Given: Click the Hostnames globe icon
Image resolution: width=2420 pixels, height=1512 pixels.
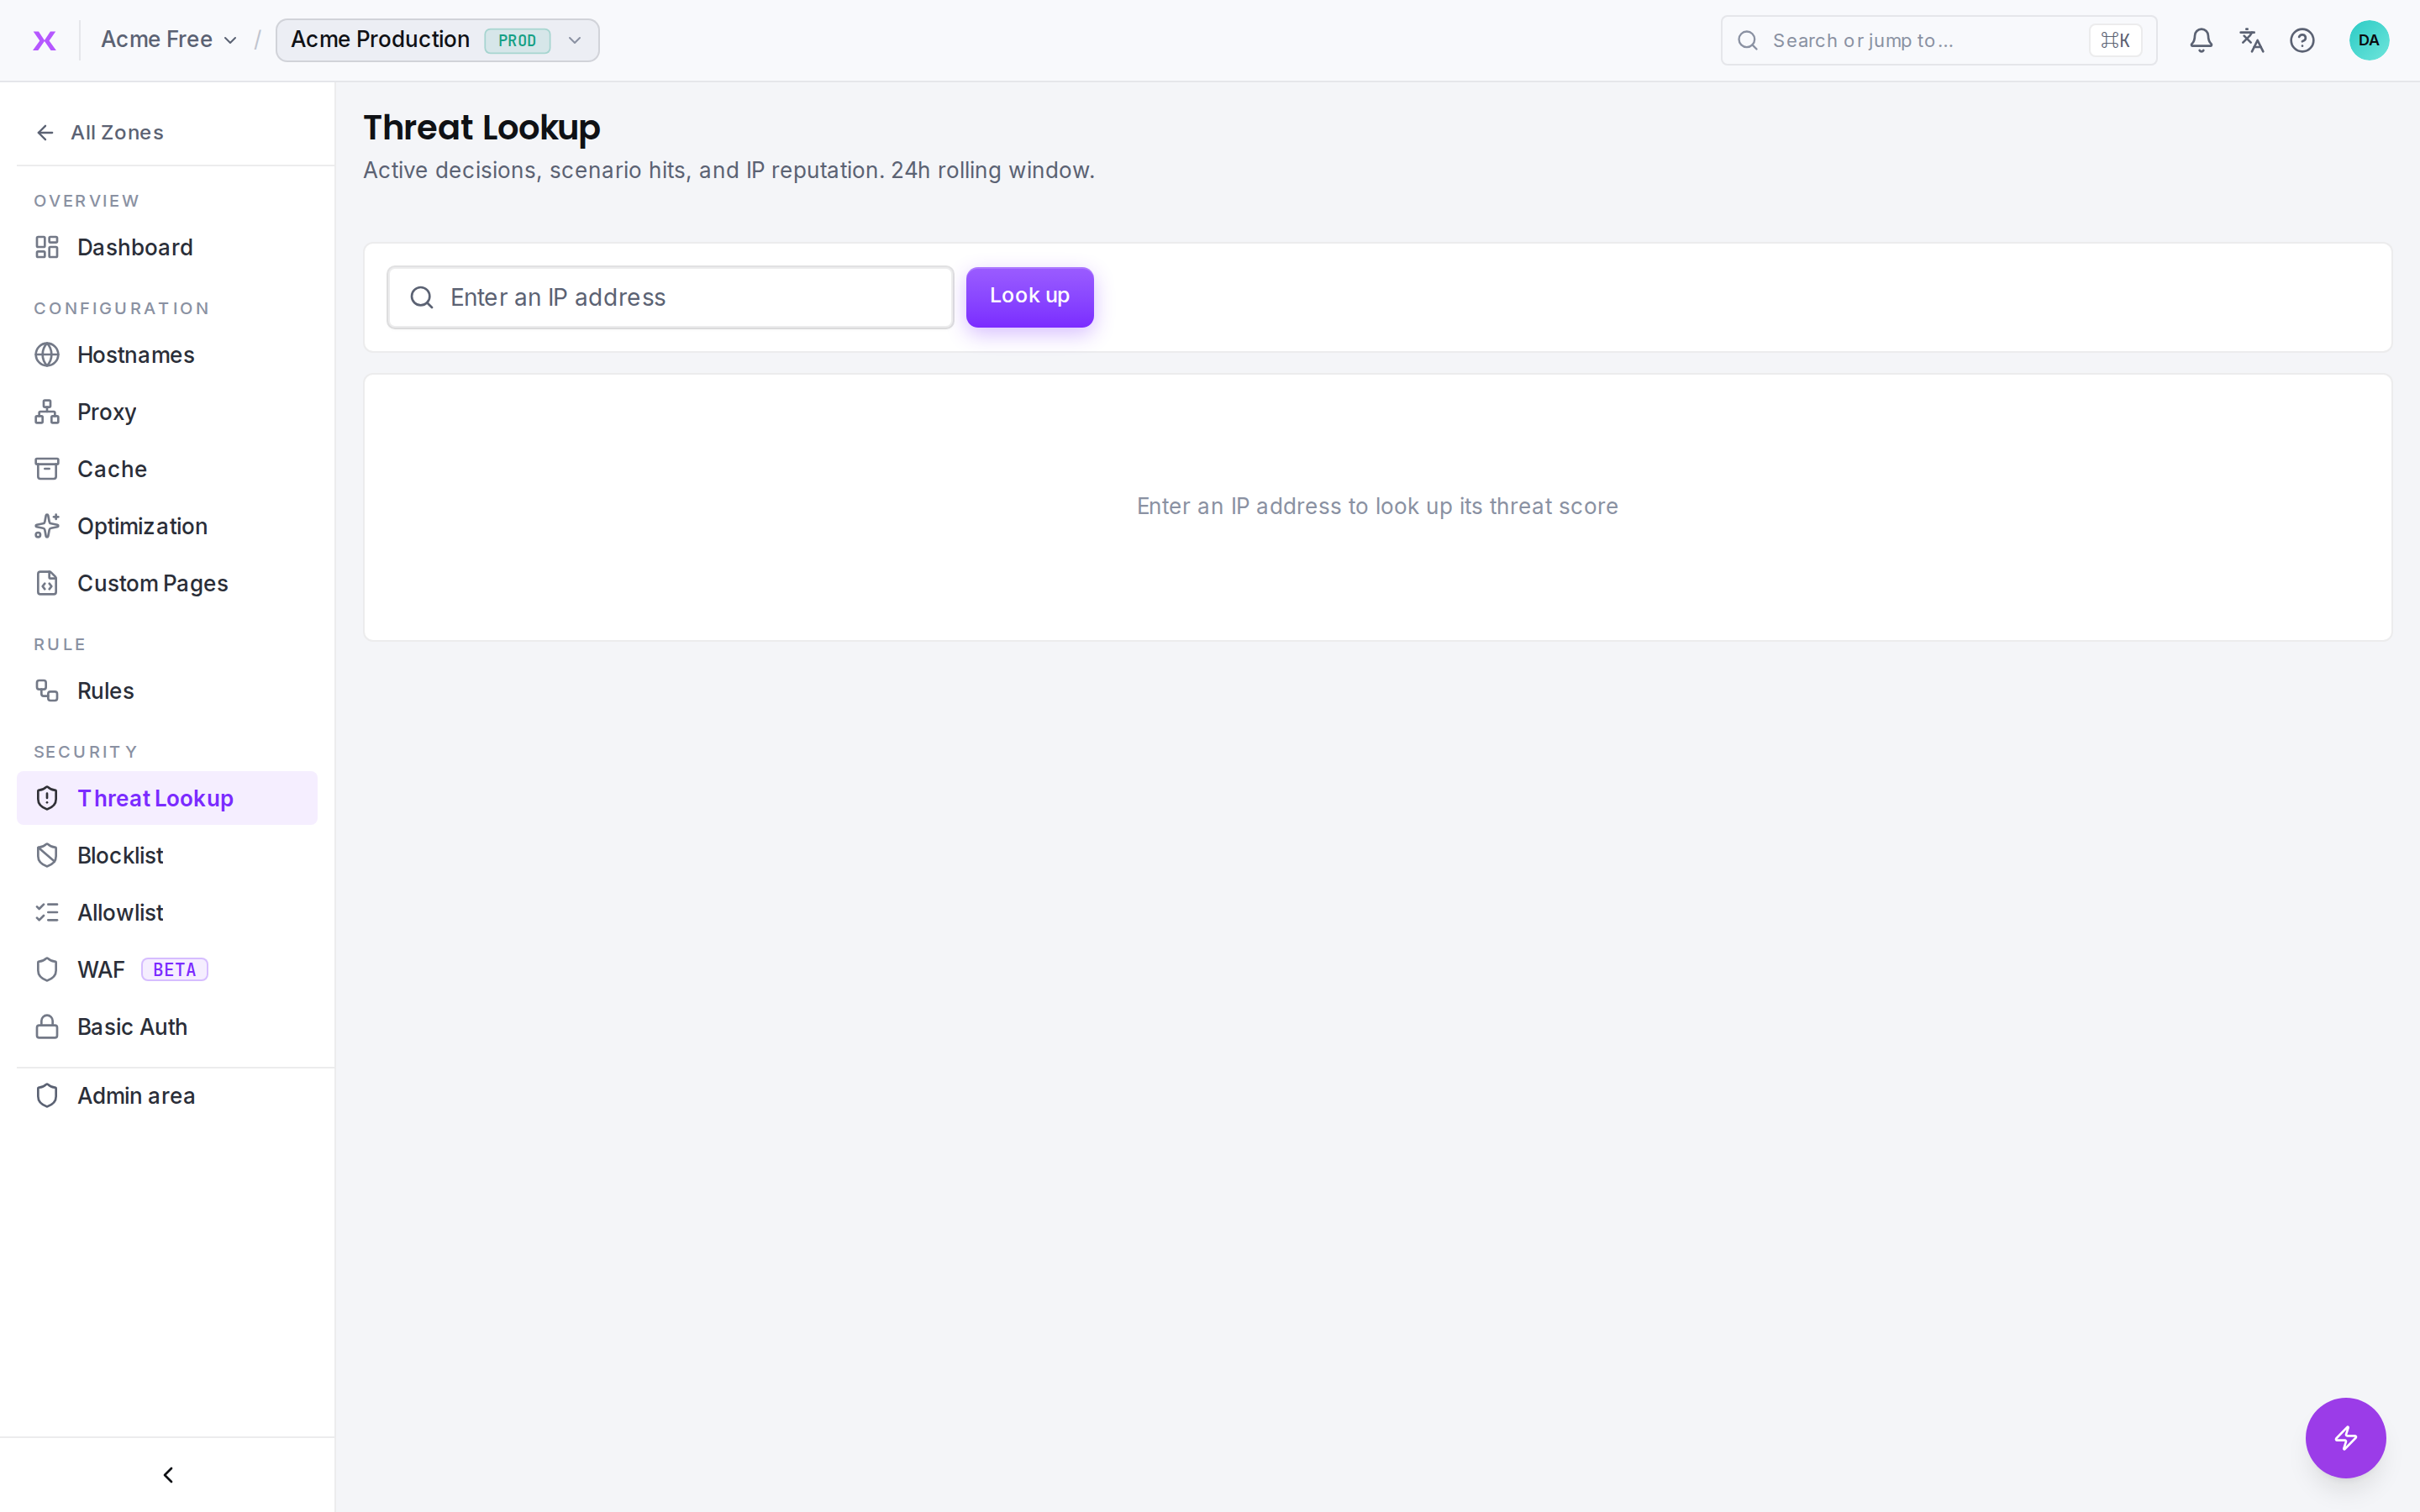Looking at the screenshot, I should [x=47, y=355].
